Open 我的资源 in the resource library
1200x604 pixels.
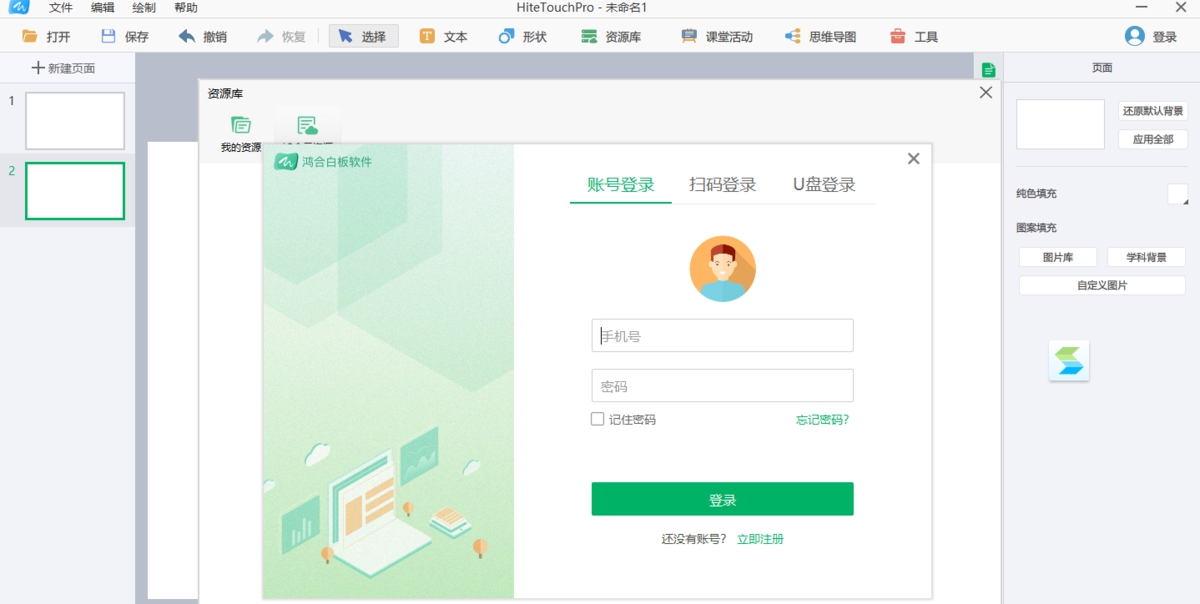[x=241, y=135]
